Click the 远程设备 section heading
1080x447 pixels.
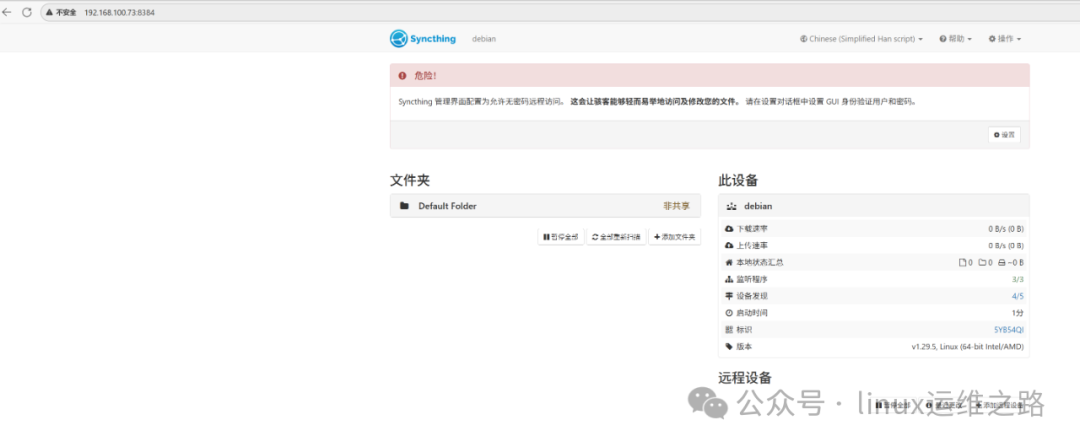[745, 377]
